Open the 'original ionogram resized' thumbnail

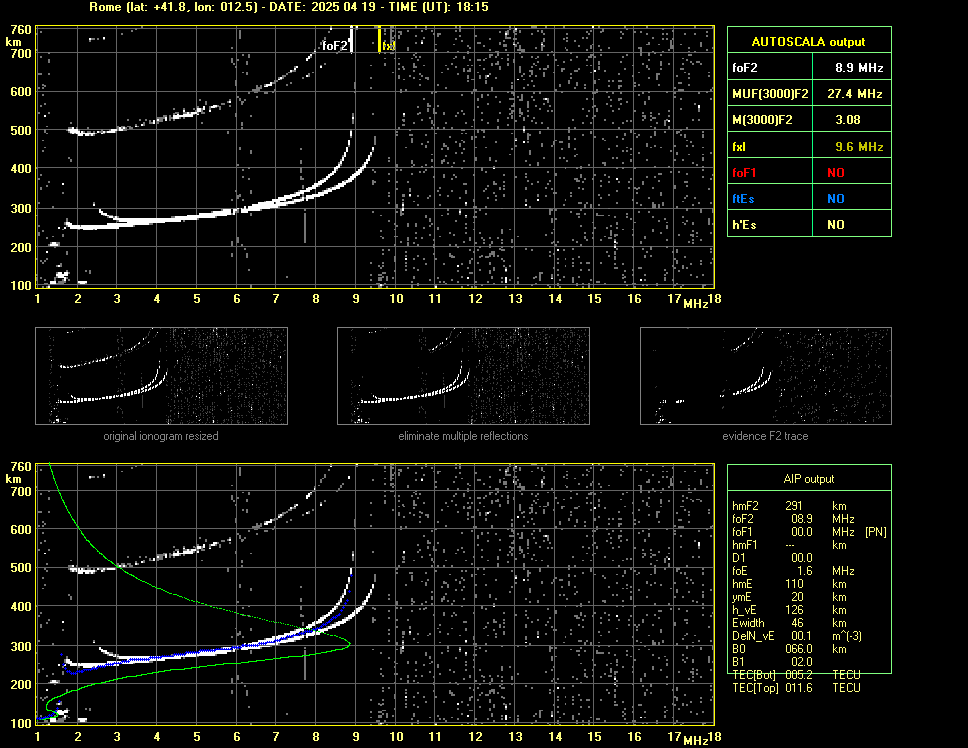click(161, 376)
